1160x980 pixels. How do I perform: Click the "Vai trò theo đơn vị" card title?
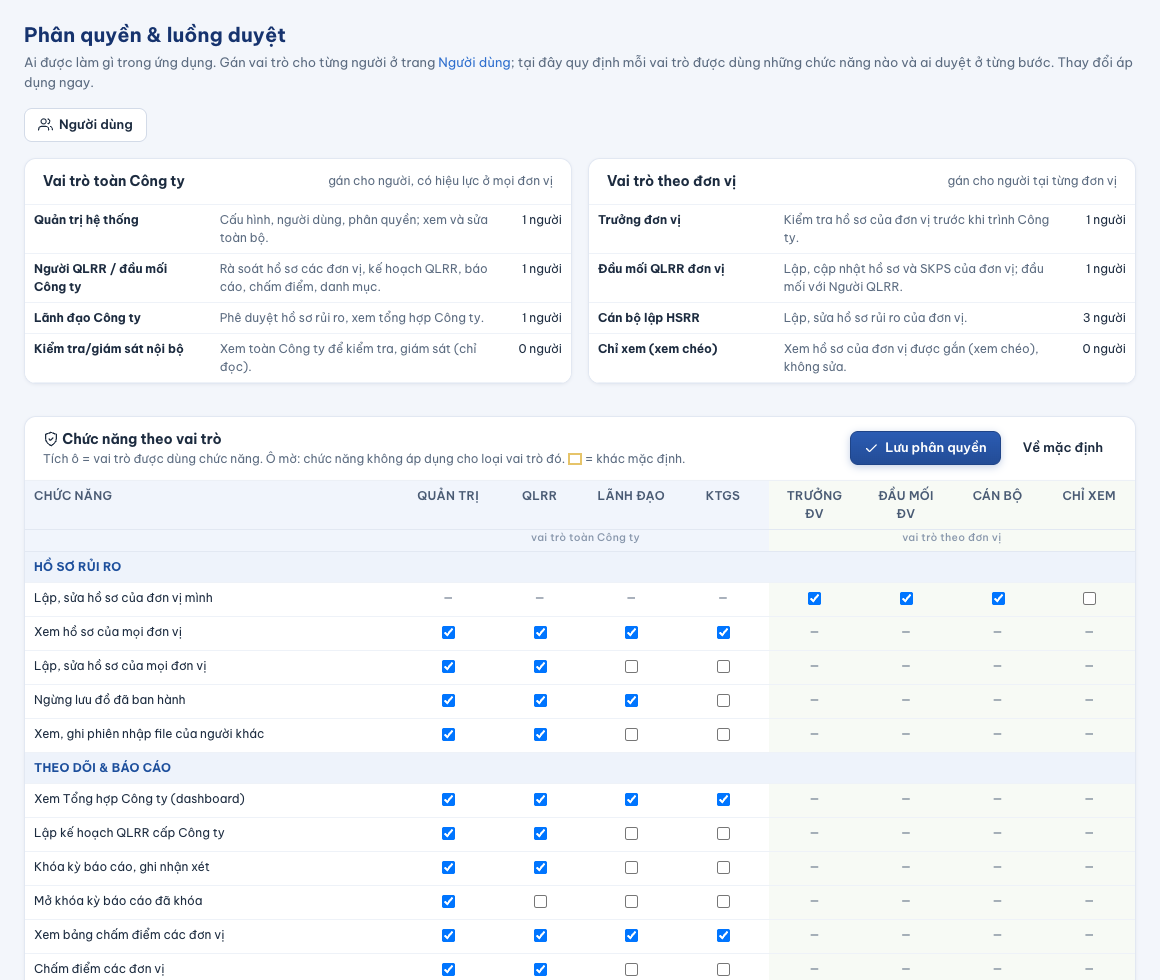pyautogui.click(x=671, y=181)
